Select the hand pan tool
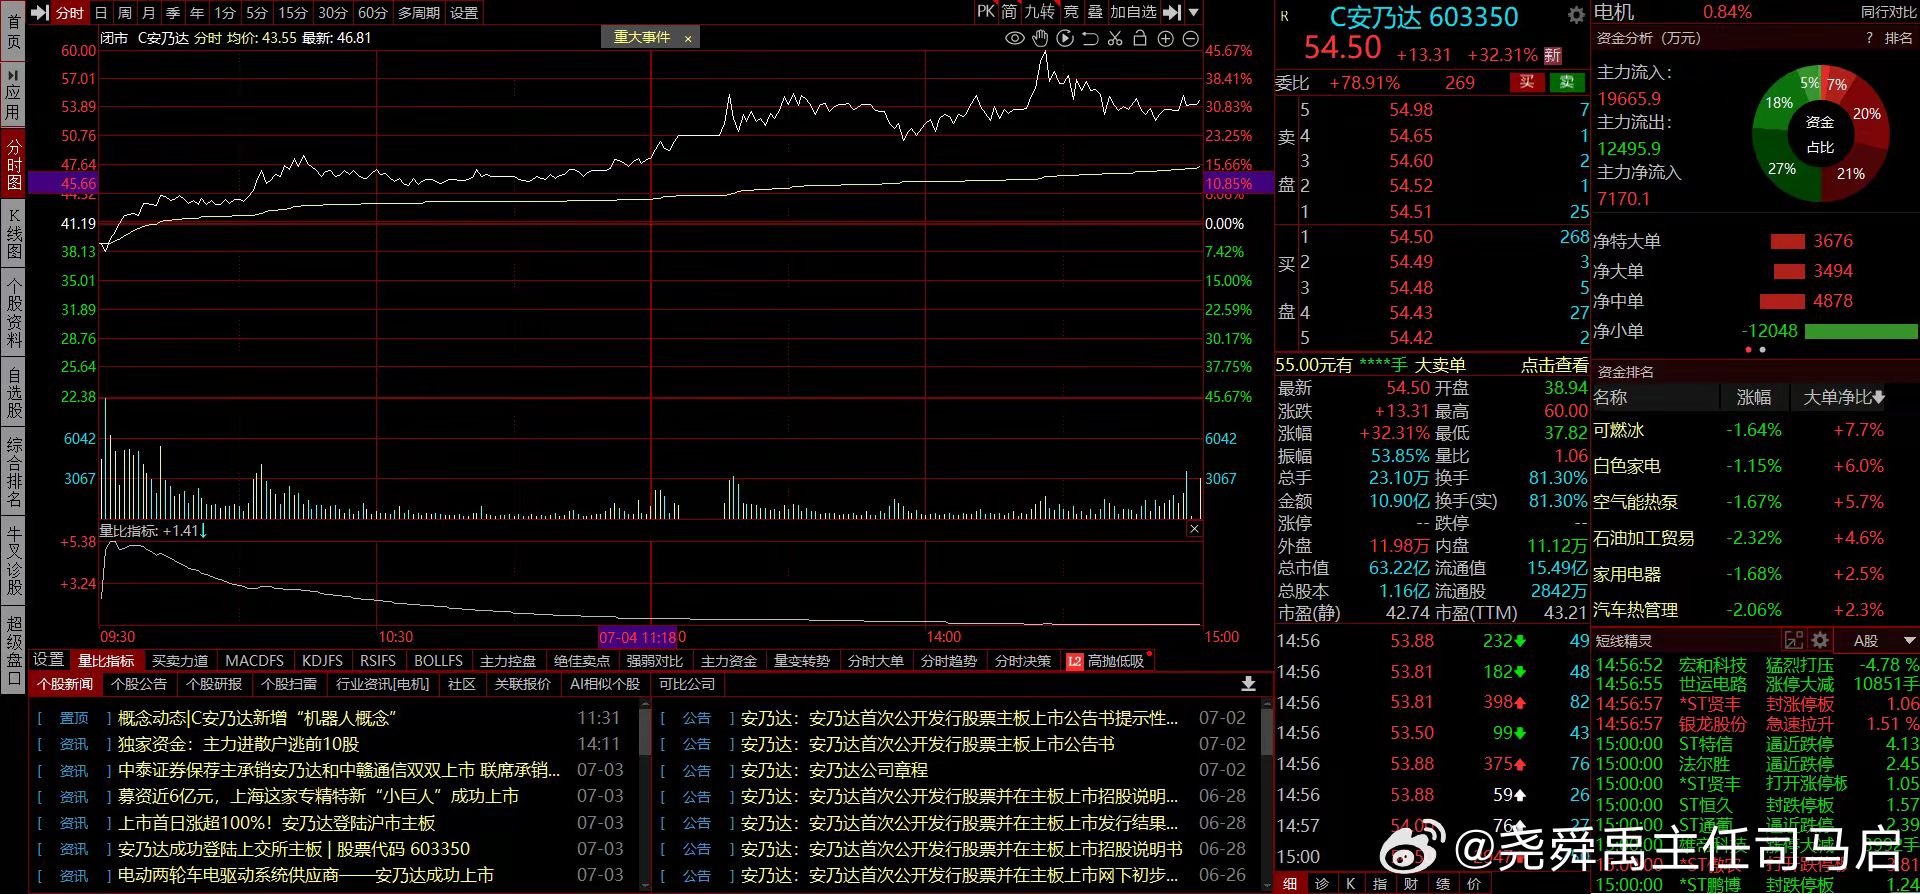1920x894 pixels. pyautogui.click(x=1040, y=38)
